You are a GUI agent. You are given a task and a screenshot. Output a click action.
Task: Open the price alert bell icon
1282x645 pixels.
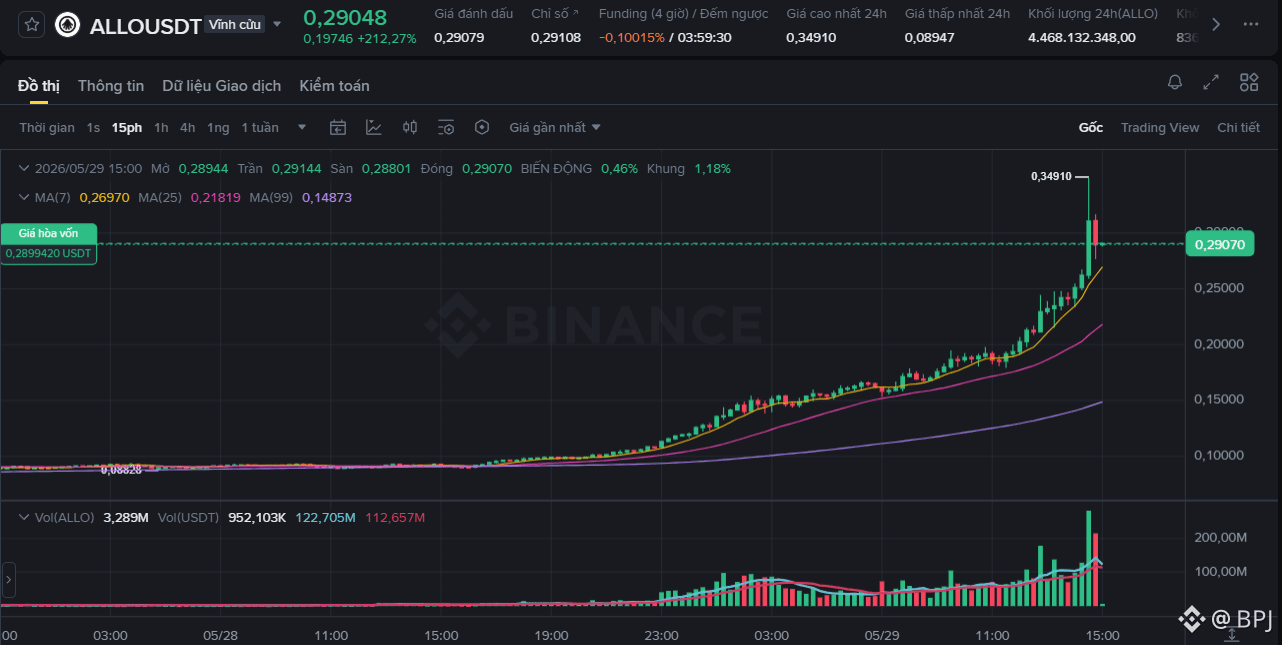pyautogui.click(x=1175, y=82)
